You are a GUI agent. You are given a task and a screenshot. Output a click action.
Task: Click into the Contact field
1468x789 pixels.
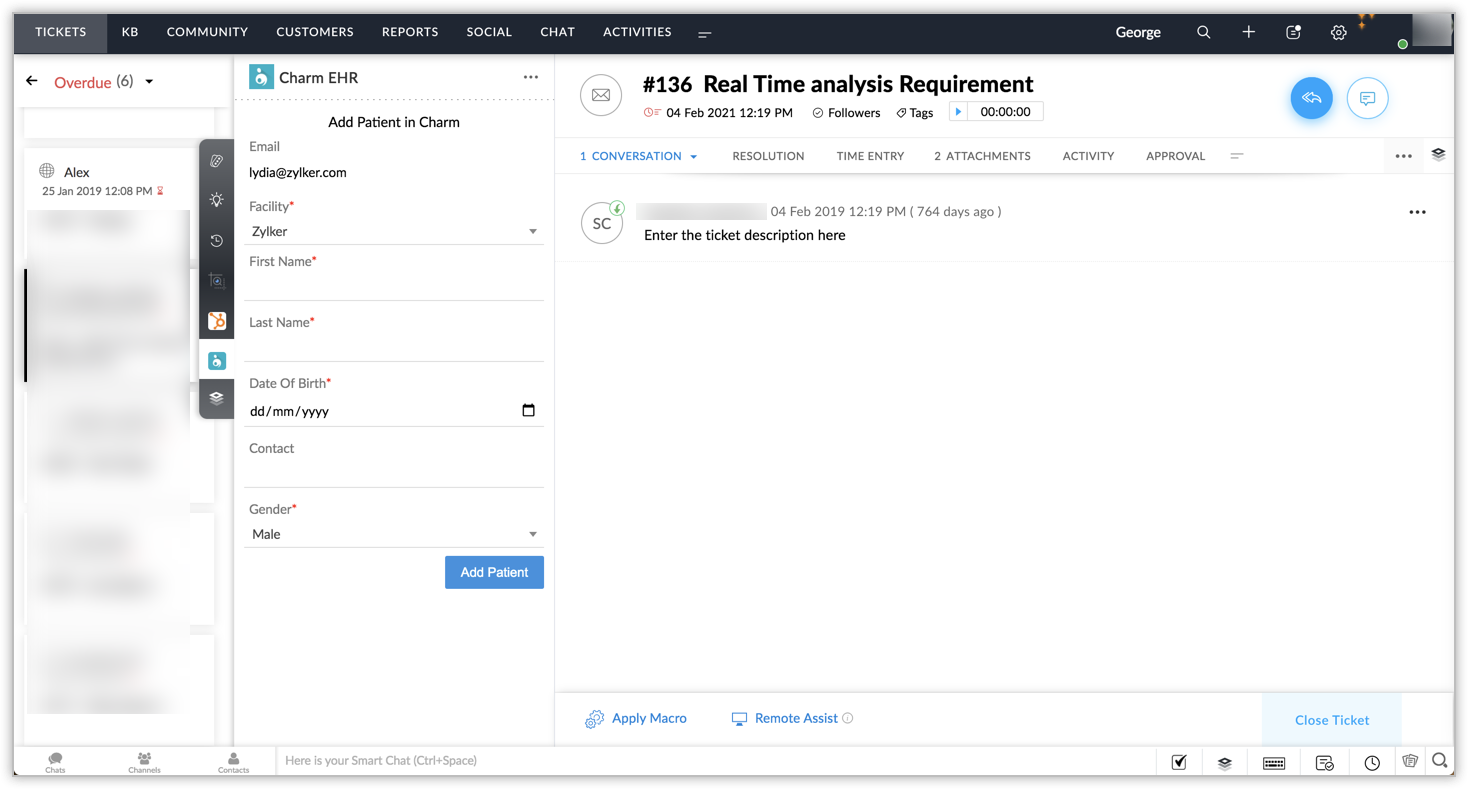[x=394, y=474]
